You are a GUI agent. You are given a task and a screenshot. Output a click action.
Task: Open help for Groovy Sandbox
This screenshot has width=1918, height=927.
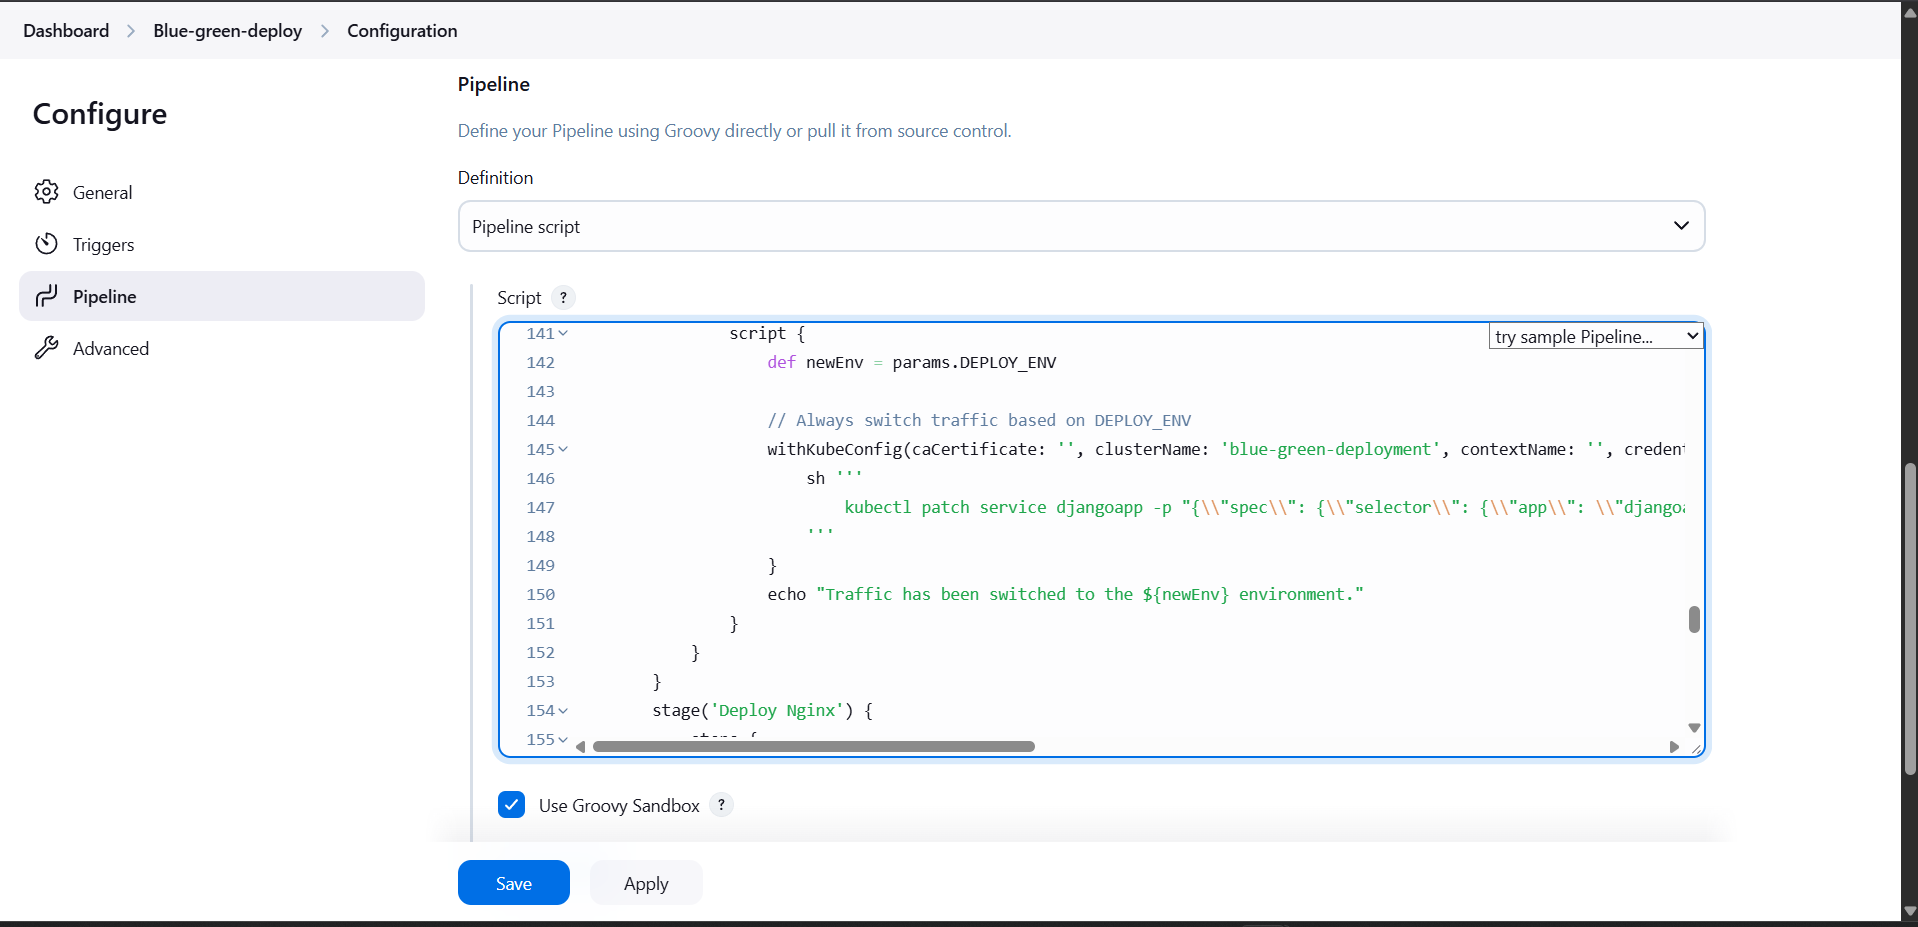(x=721, y=804)
